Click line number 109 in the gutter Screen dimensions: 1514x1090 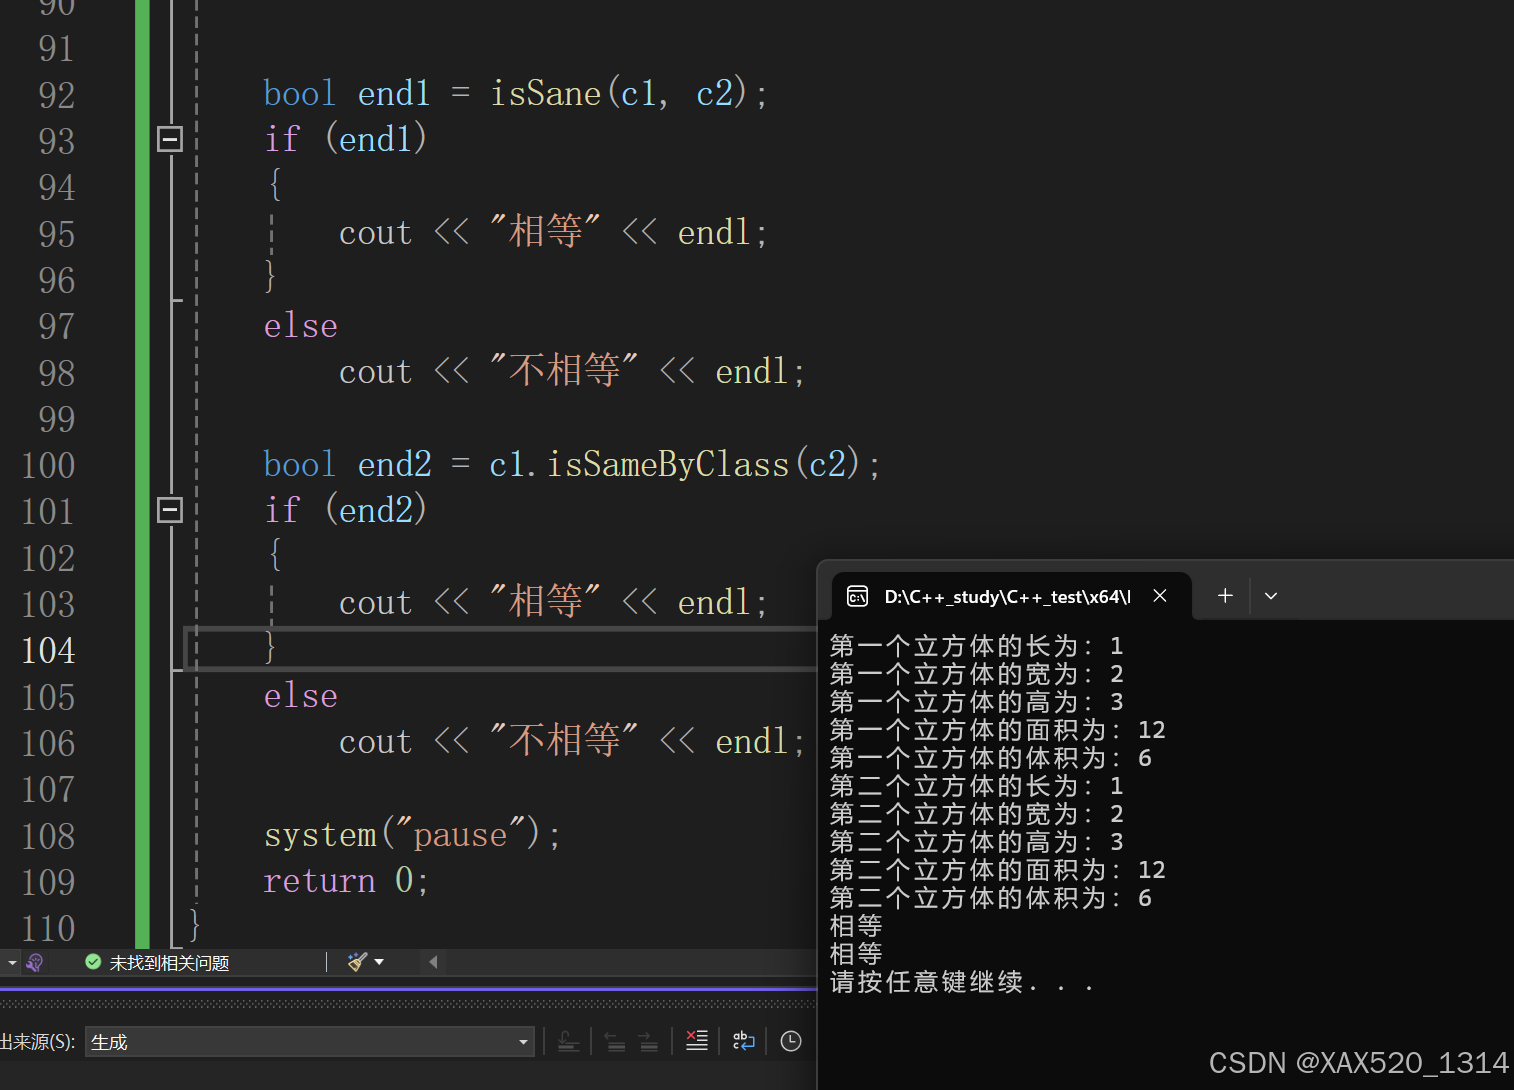click(x=48, y=882)
